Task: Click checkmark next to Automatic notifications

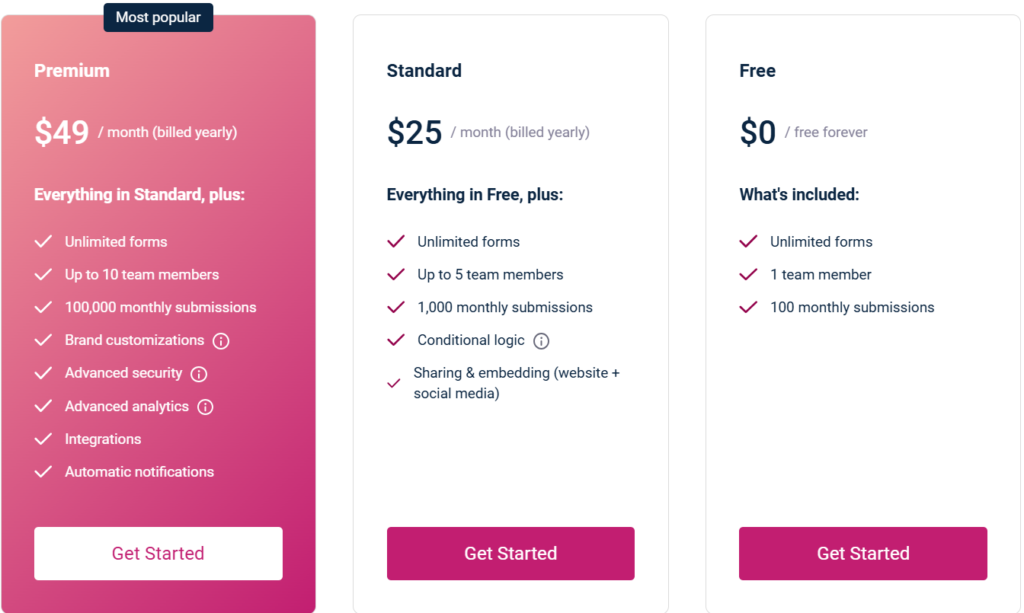Action: coord(43,471)
